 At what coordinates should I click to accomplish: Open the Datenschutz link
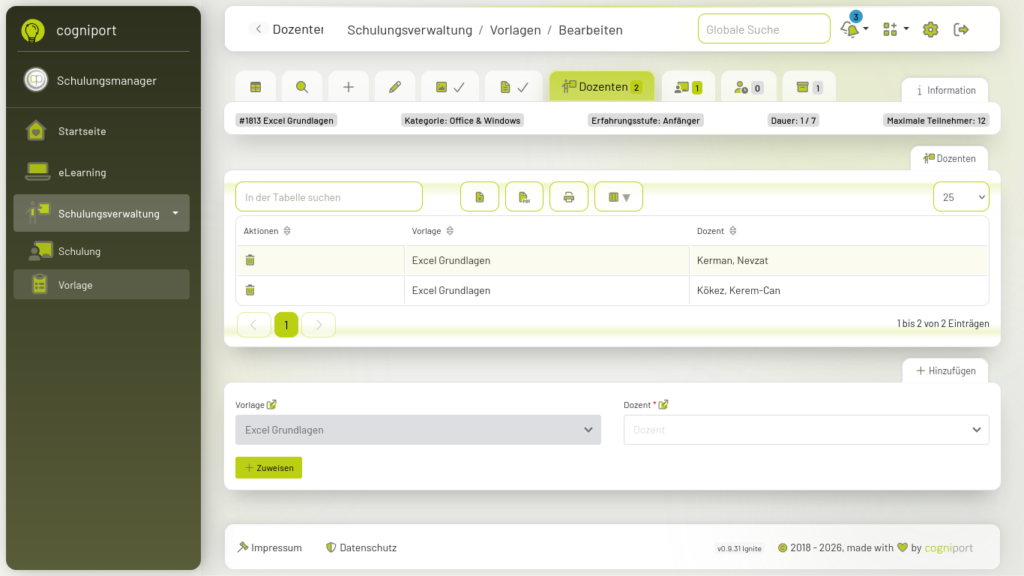coord(361,548)
